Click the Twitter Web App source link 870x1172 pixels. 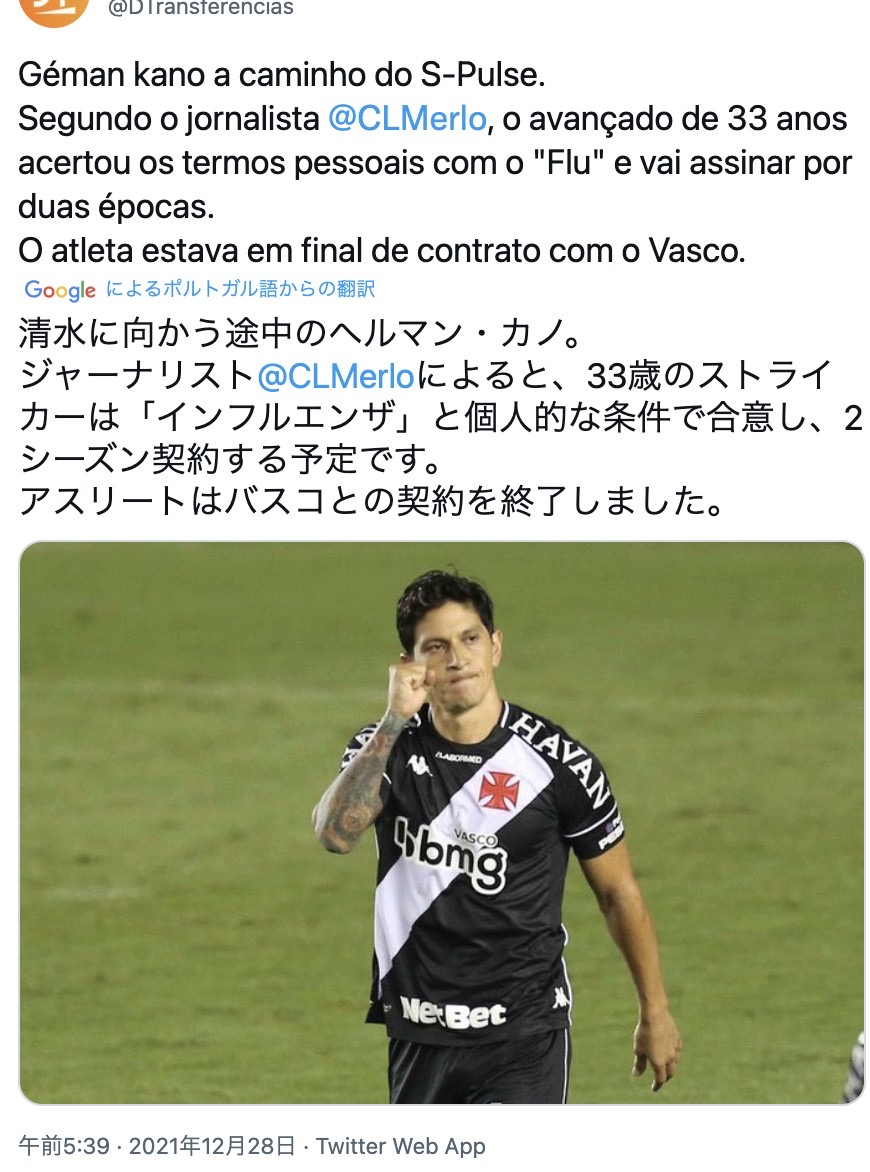[x=401, y=1146]
